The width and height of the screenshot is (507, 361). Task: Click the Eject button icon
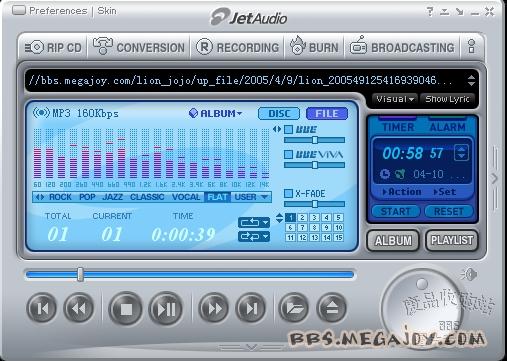pyautogui.click(x=332, y=308)
